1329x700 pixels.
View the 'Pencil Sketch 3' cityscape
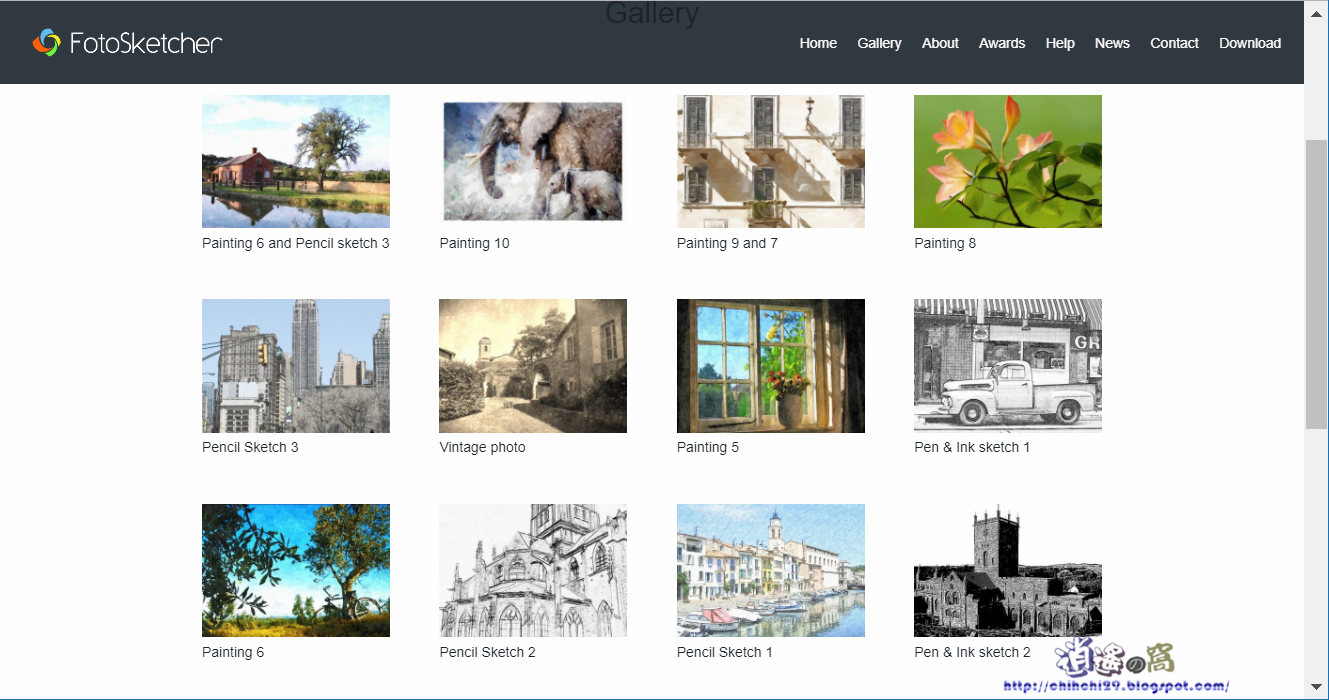pos(295,365)
